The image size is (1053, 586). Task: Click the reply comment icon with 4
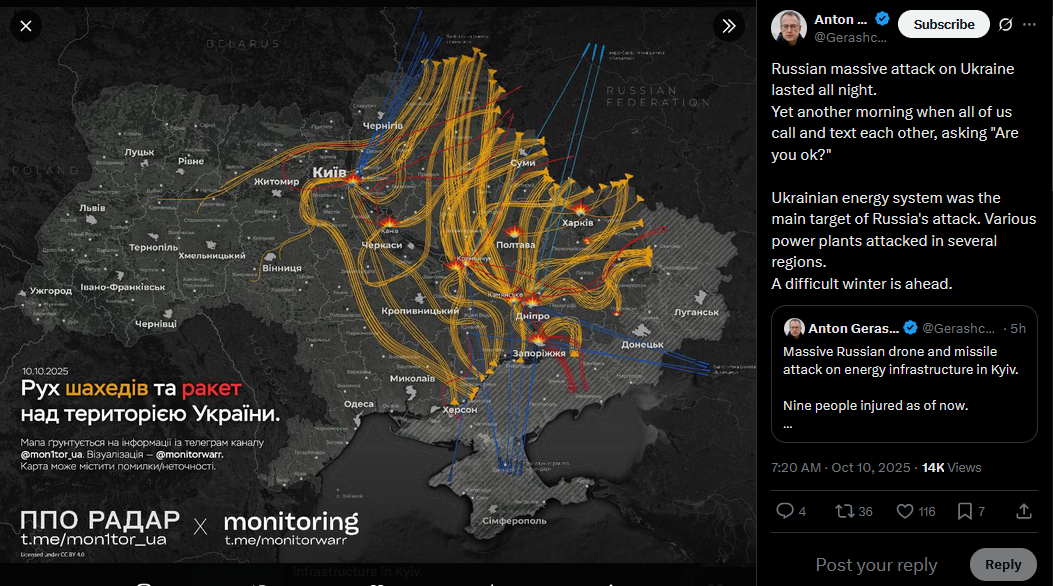(x=791, y=511)
